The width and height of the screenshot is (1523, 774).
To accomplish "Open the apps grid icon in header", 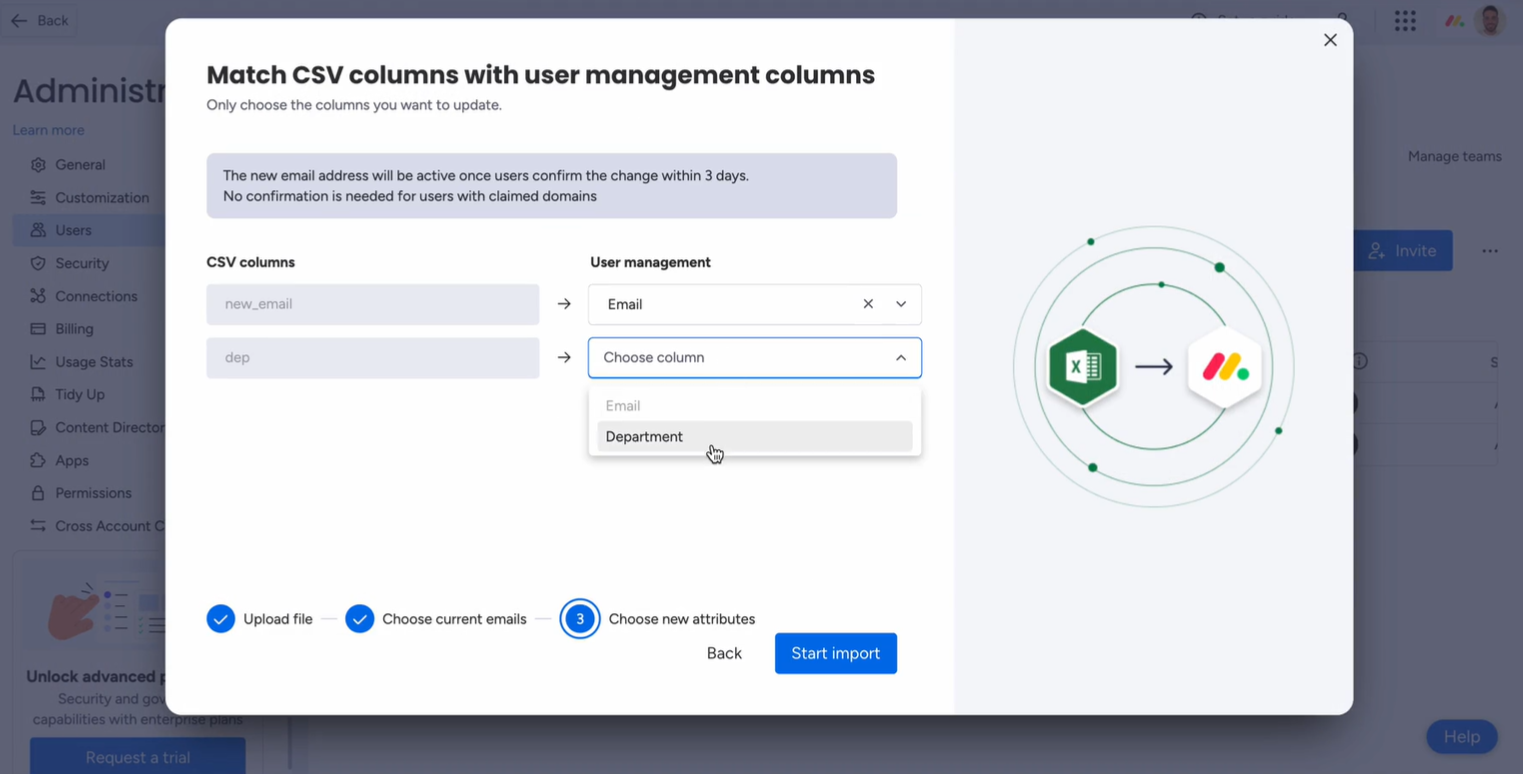I will point(1405,21).
